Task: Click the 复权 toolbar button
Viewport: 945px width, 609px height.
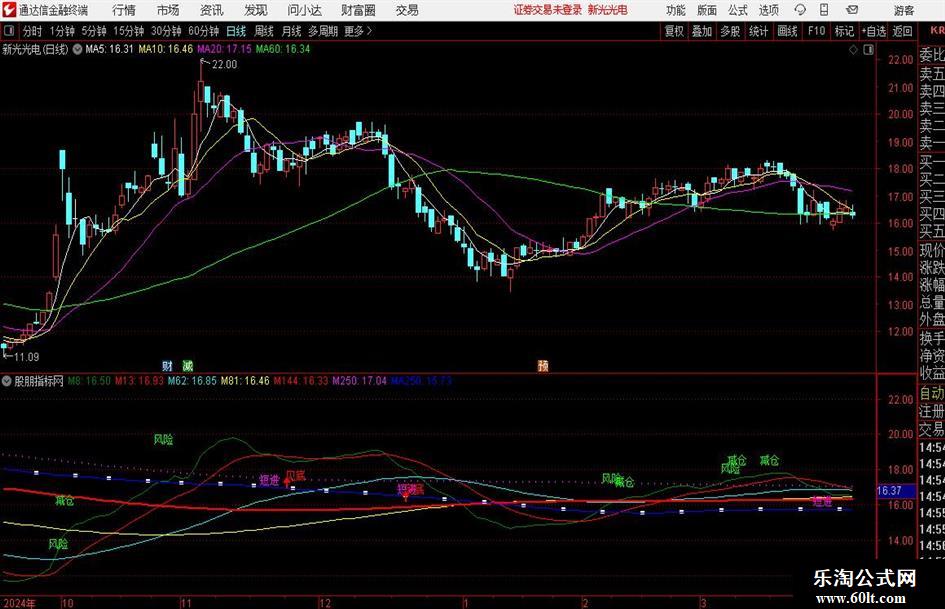Action: click(674, 31)
